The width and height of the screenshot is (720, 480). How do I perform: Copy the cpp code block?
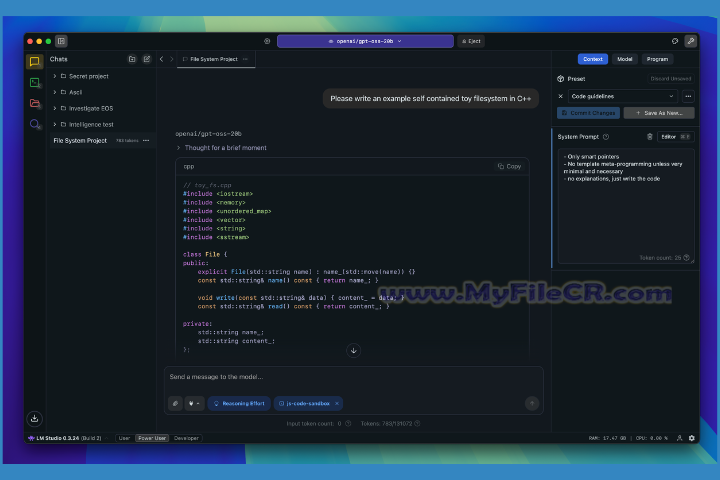coord(510,166)
